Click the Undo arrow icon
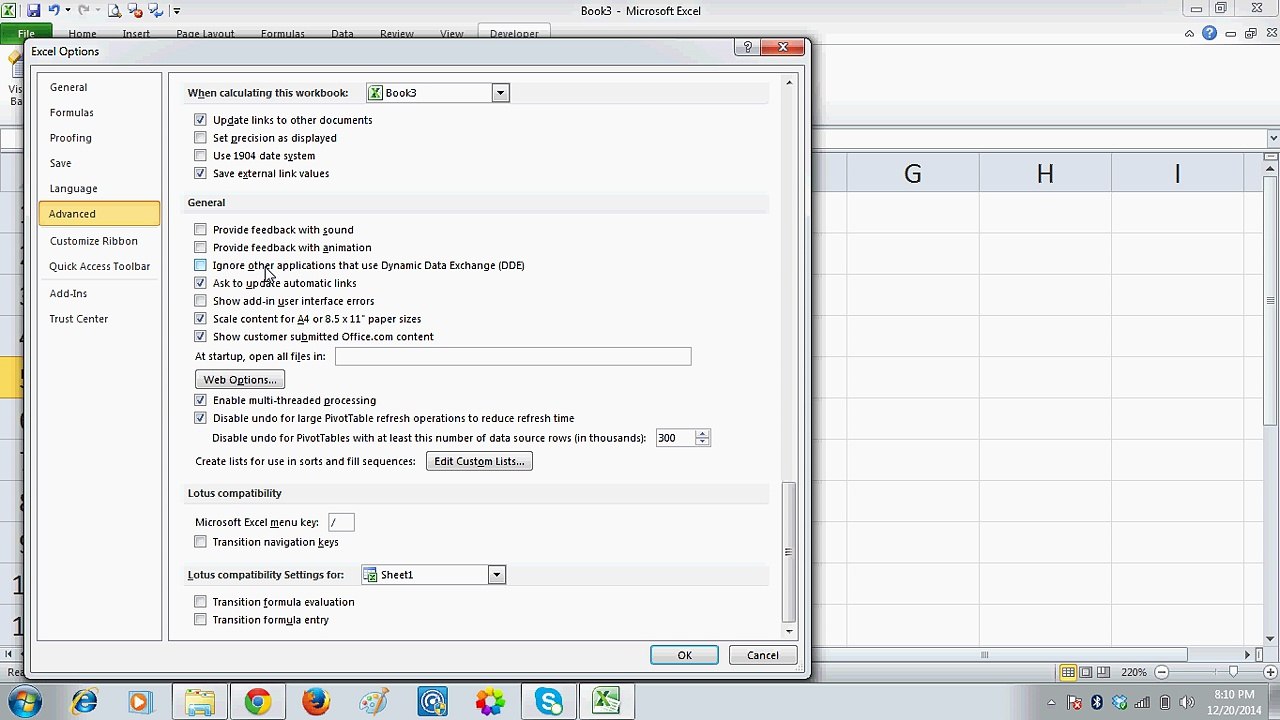 [x=54, y=11]
